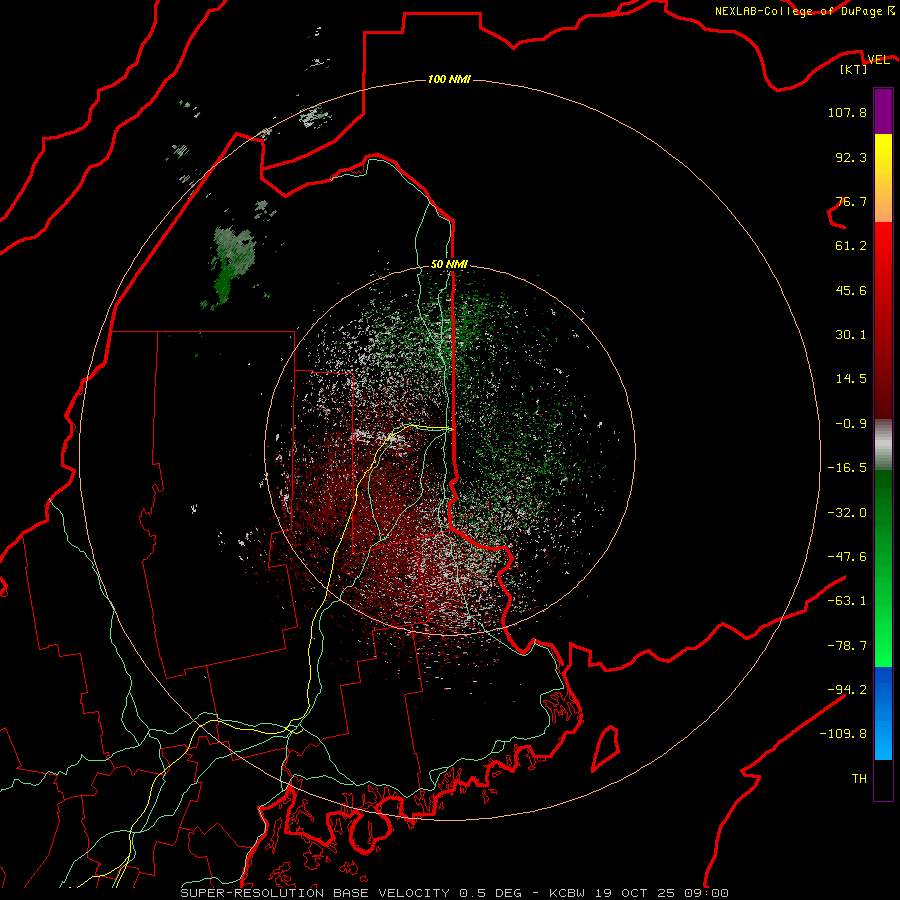
Task: Click the [KT] units label
Action: 854,69
